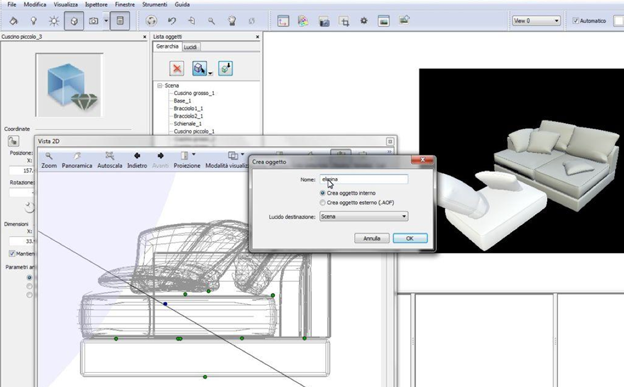Viewport: 624px width, 387px height.
Task: Click the paint bucket icon in toolbar
Action: click(14, 21)
